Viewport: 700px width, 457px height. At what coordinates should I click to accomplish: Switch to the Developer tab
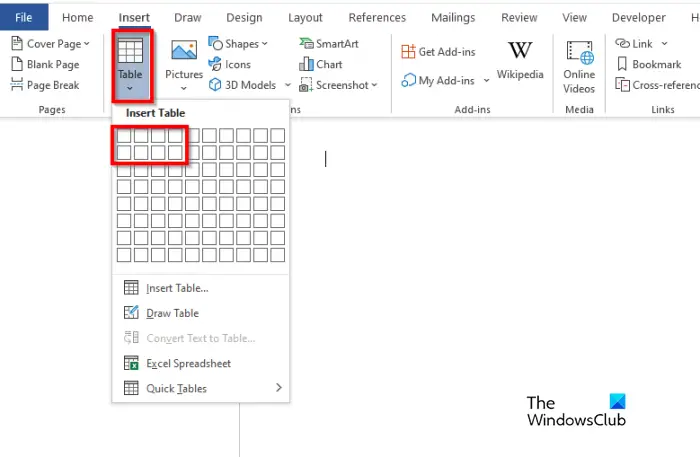pyautogui.click(x=638, y=17)
